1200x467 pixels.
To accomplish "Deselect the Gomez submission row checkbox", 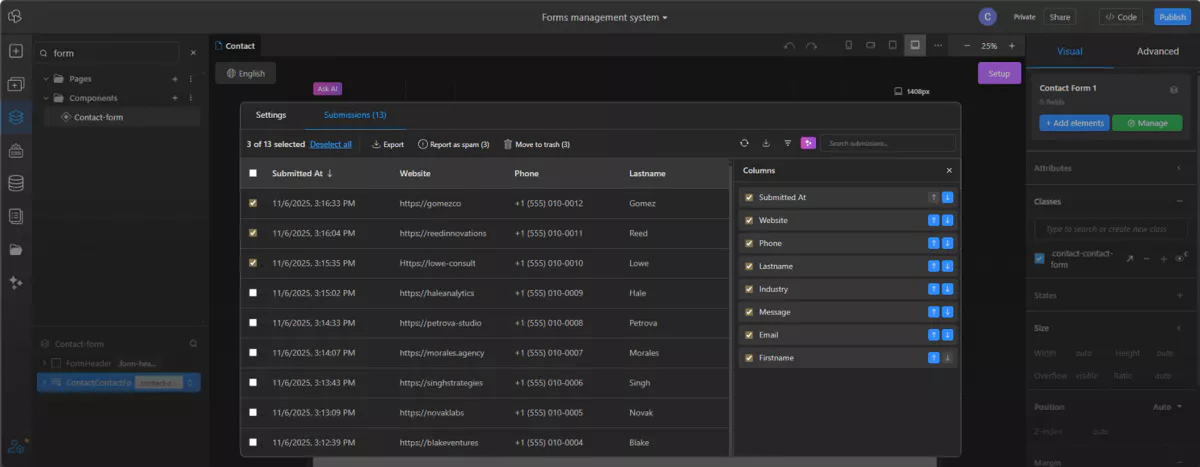I will click(x=253, y=204).
